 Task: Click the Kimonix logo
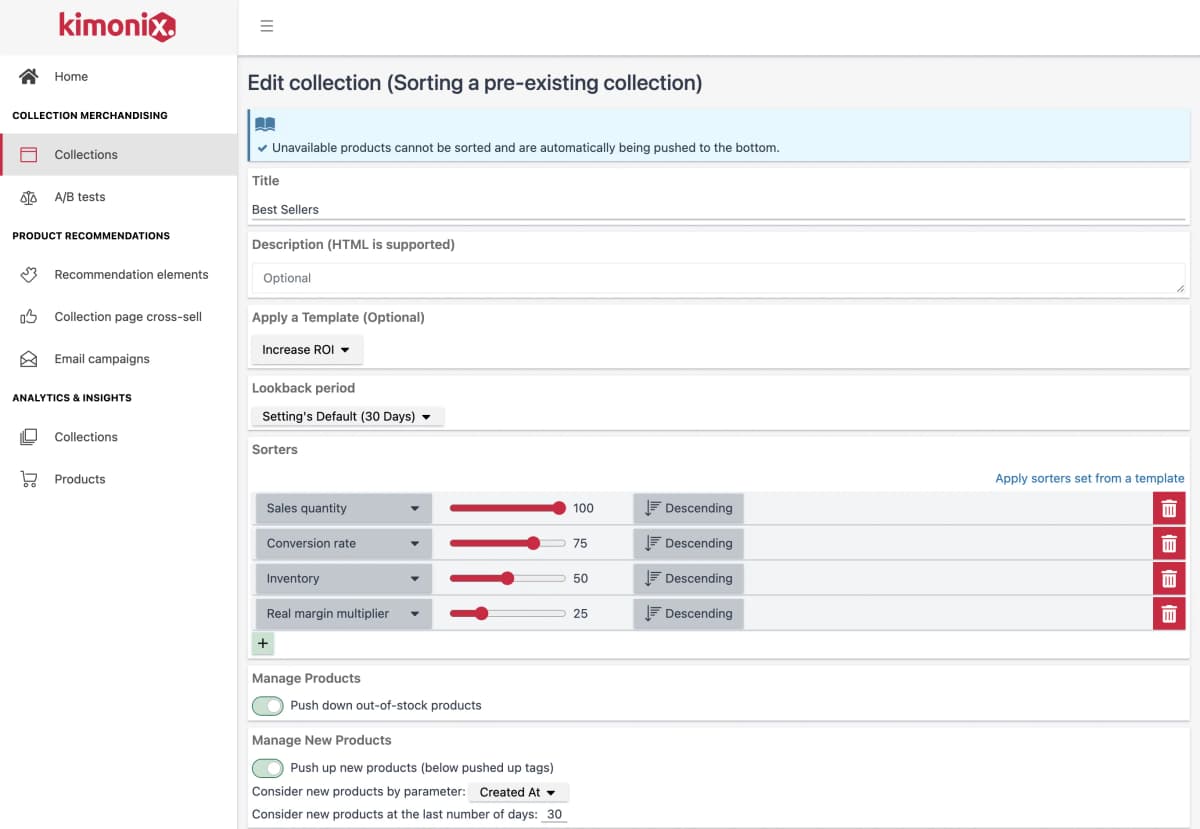117,26
